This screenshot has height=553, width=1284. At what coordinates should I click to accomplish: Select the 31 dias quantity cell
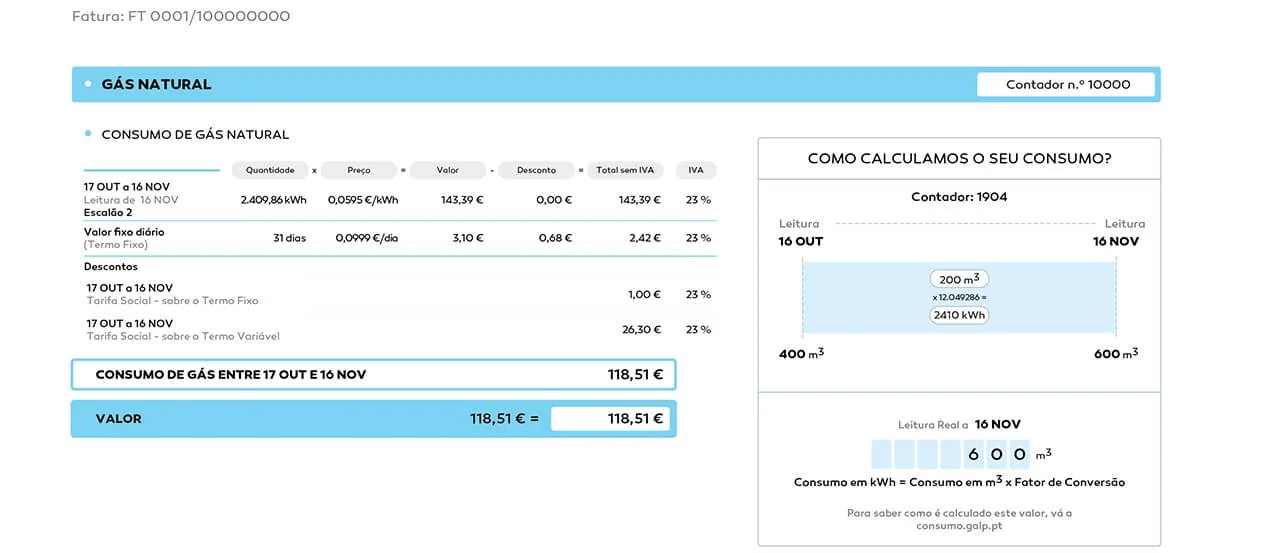(290, 238)
